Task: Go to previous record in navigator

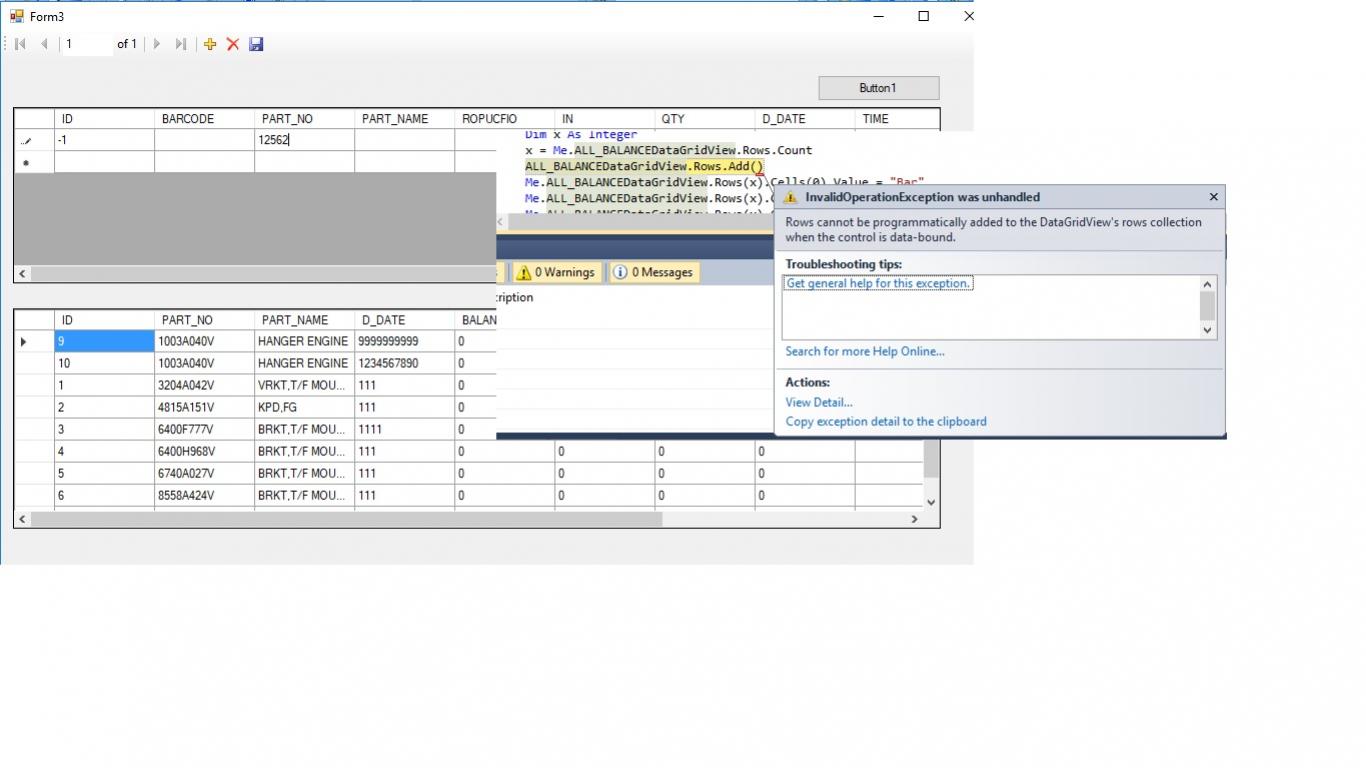Action: (44, 44)
